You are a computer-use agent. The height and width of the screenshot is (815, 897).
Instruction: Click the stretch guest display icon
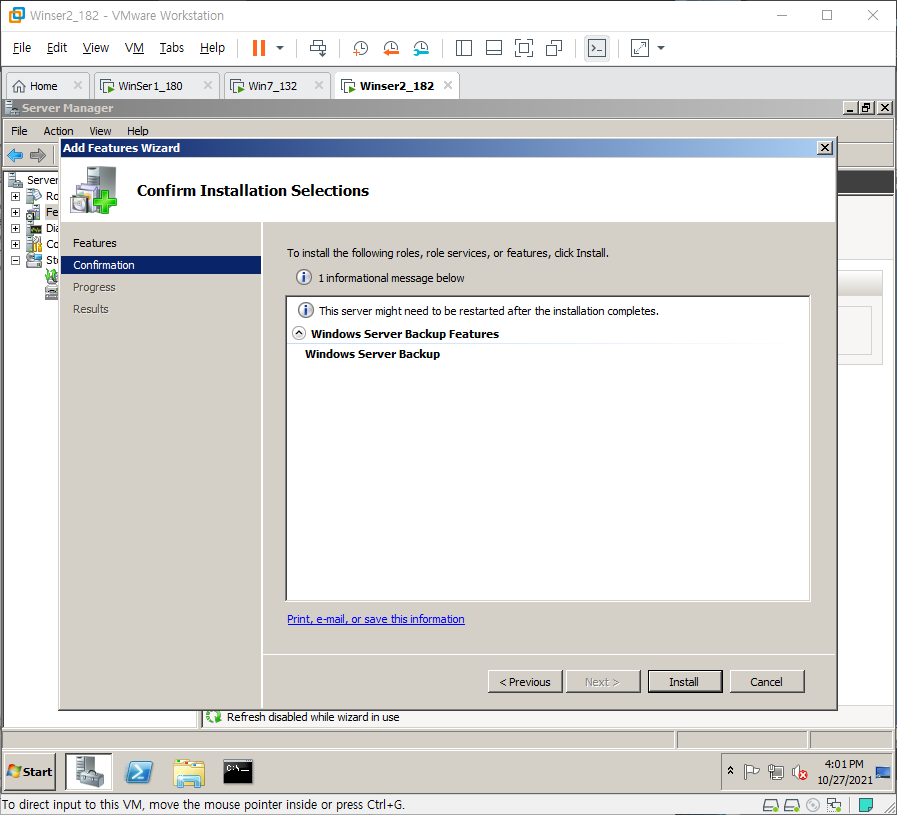tap(640, 48)
